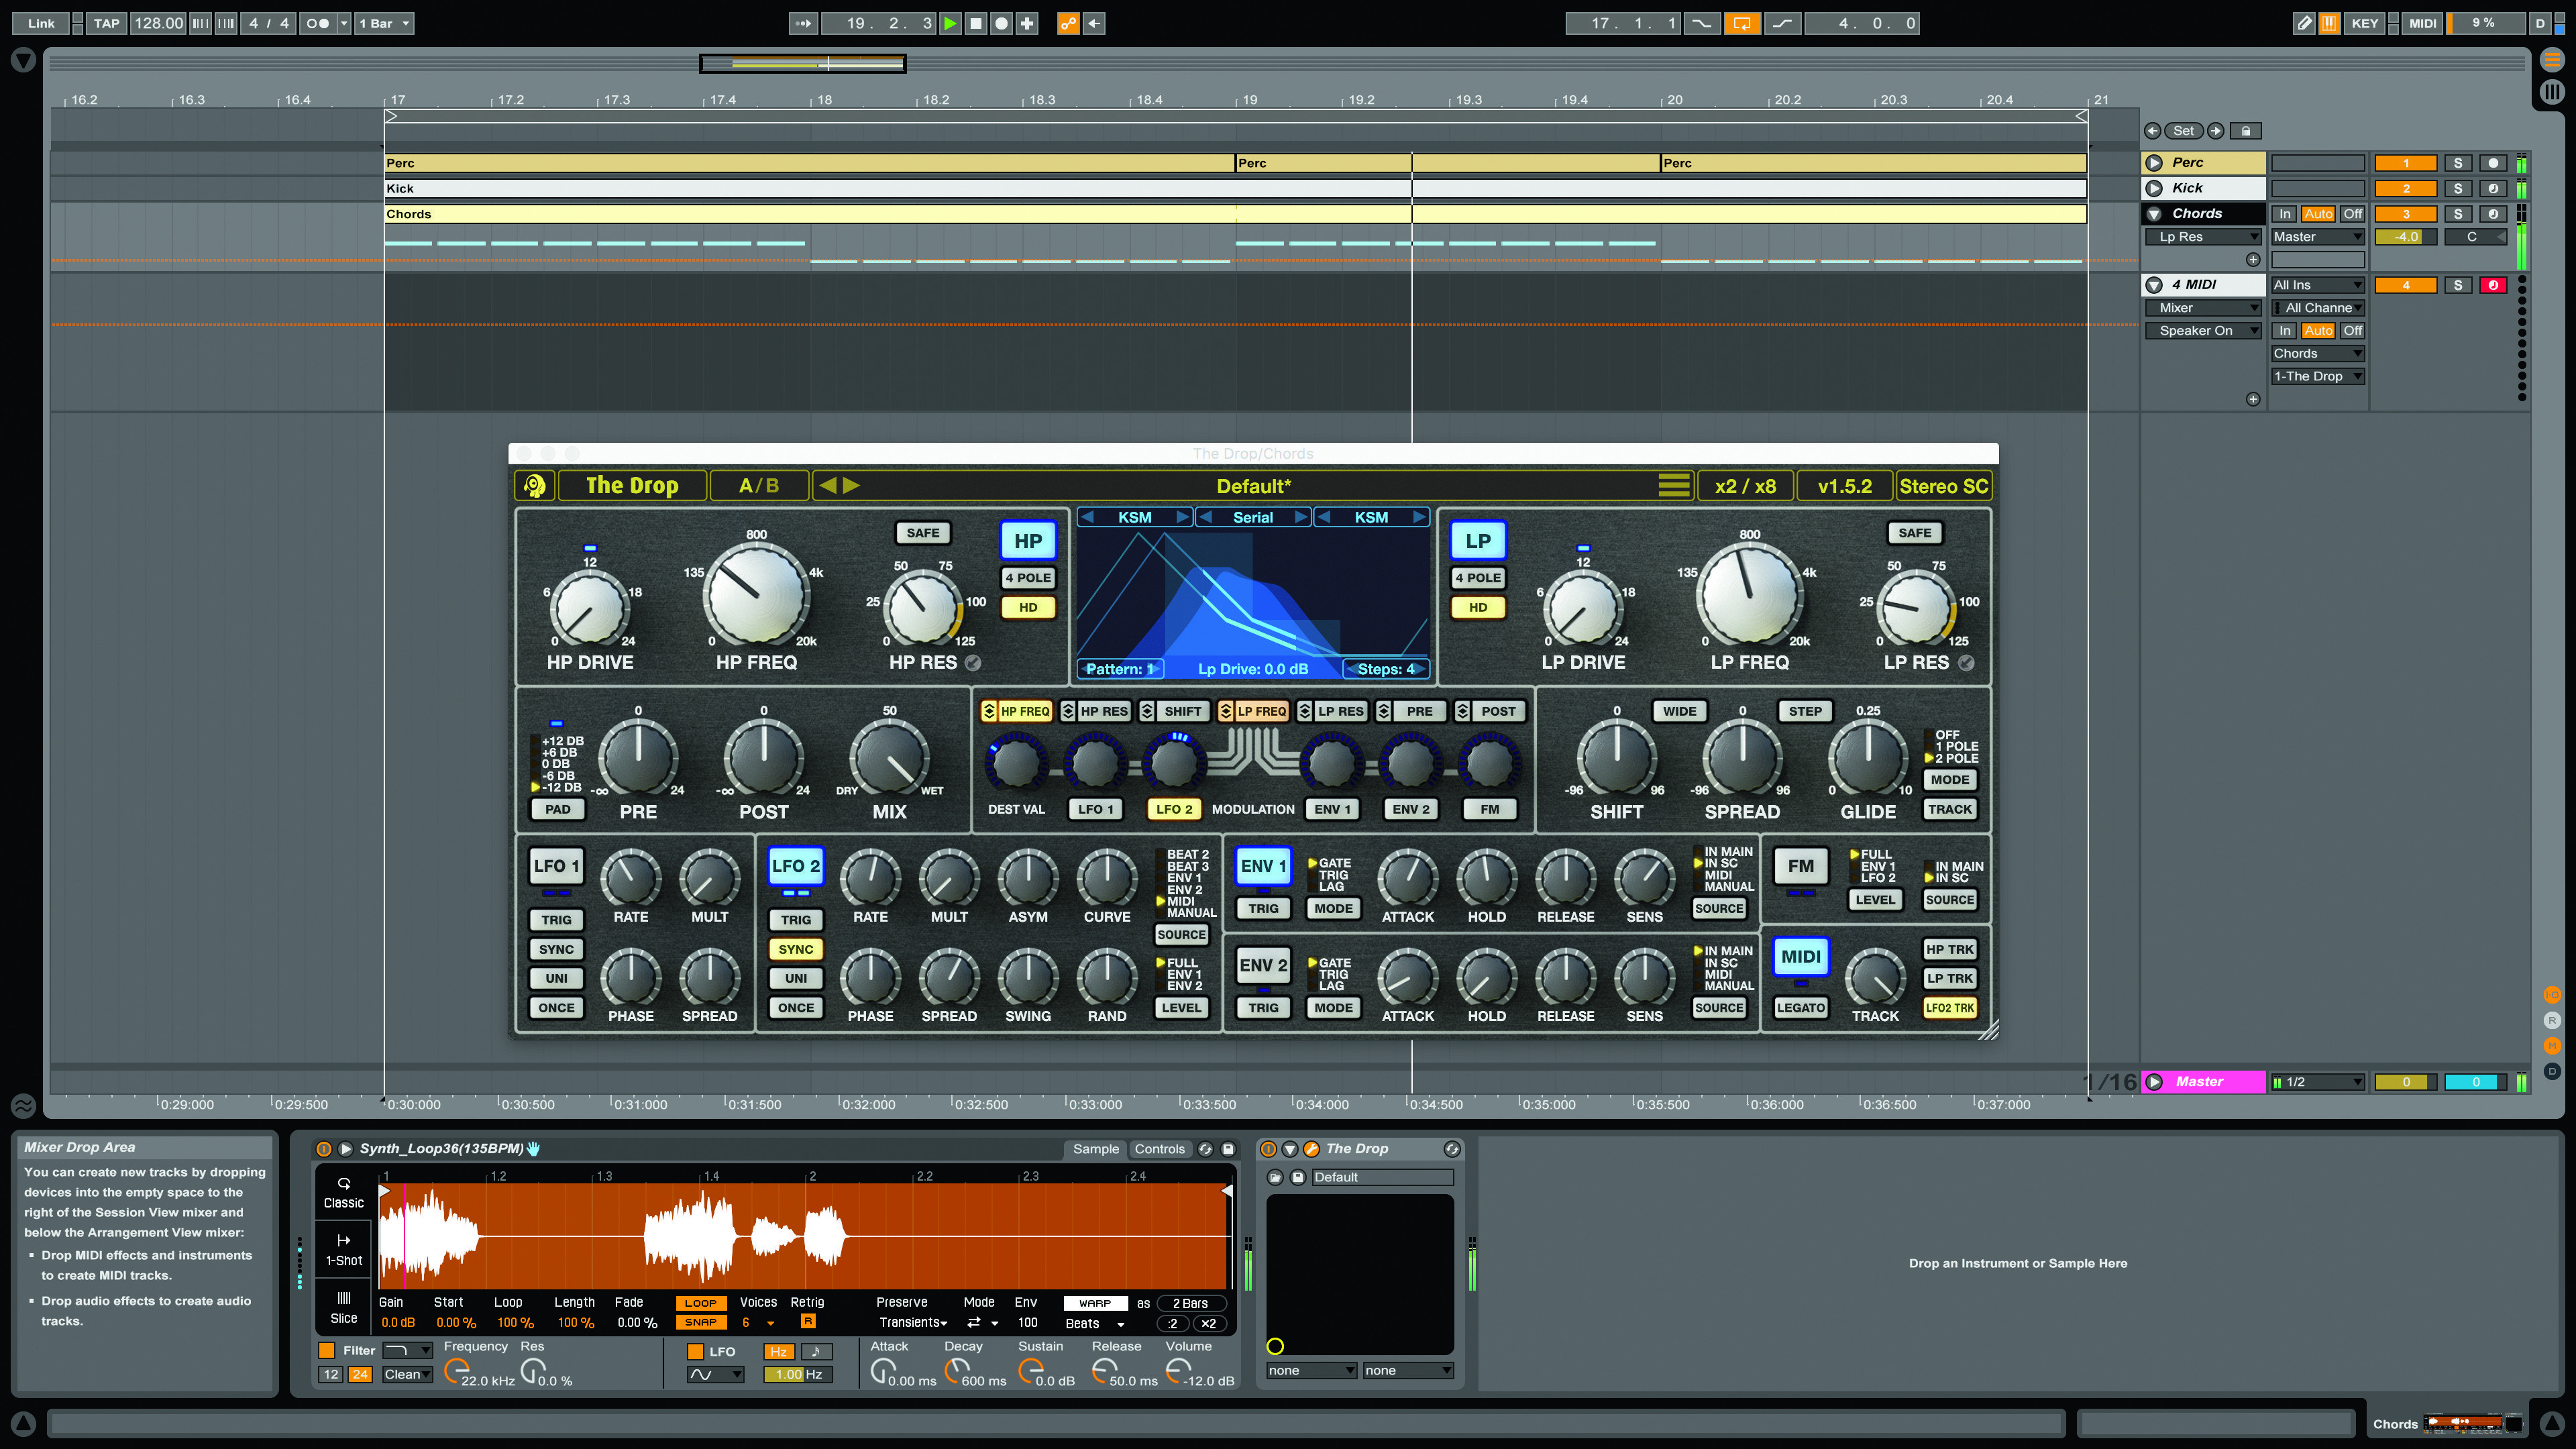The width and height of the screenshot is (2576, 1449).
Task: Click the Kick track play icon
Action: [2155, 188]
